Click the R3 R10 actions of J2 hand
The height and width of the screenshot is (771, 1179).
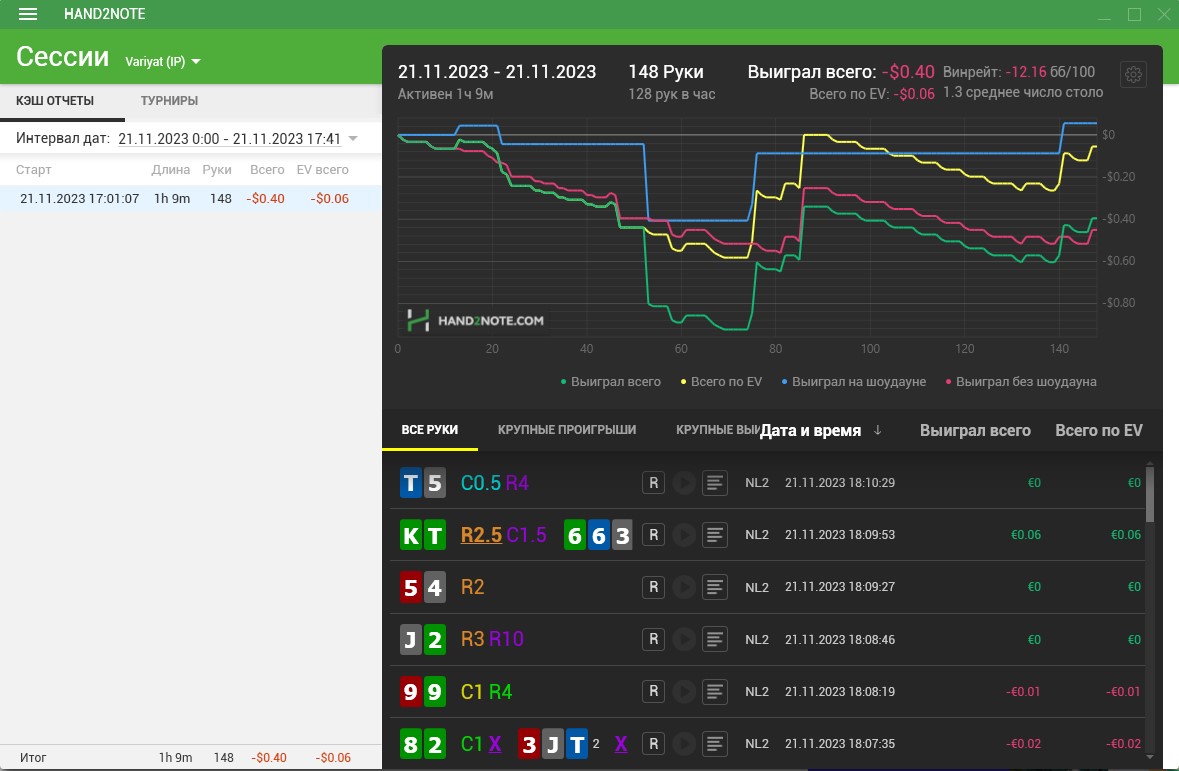click(x=492, y=639)
